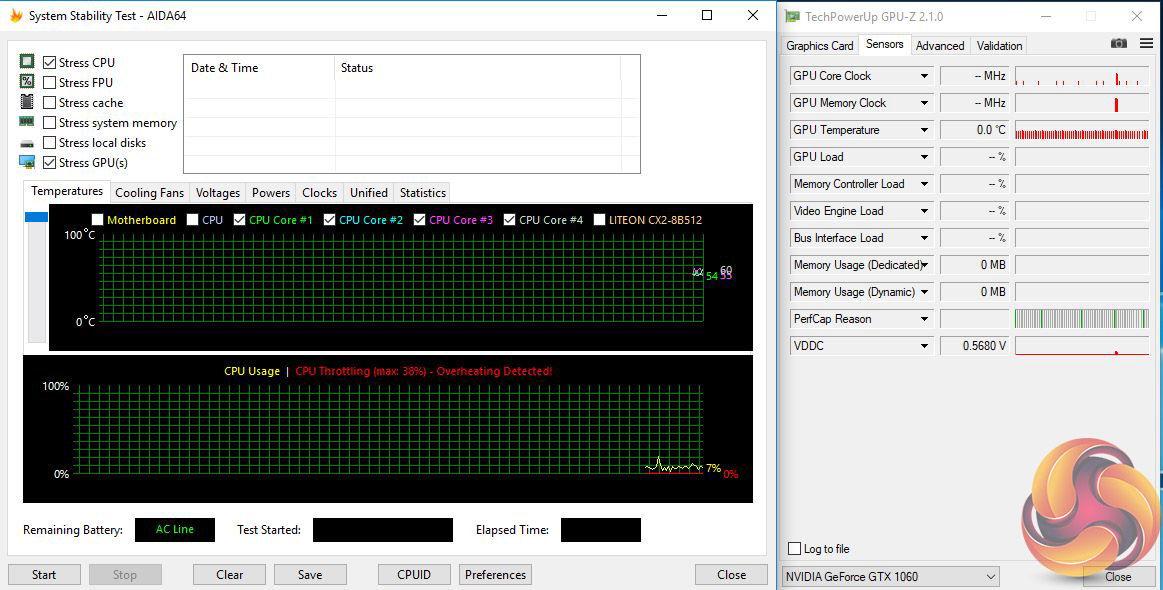This screenshot has height=590, width=1163.
Task: Open the Advanced tab in GPU-Z
Action: pos(940,46)
